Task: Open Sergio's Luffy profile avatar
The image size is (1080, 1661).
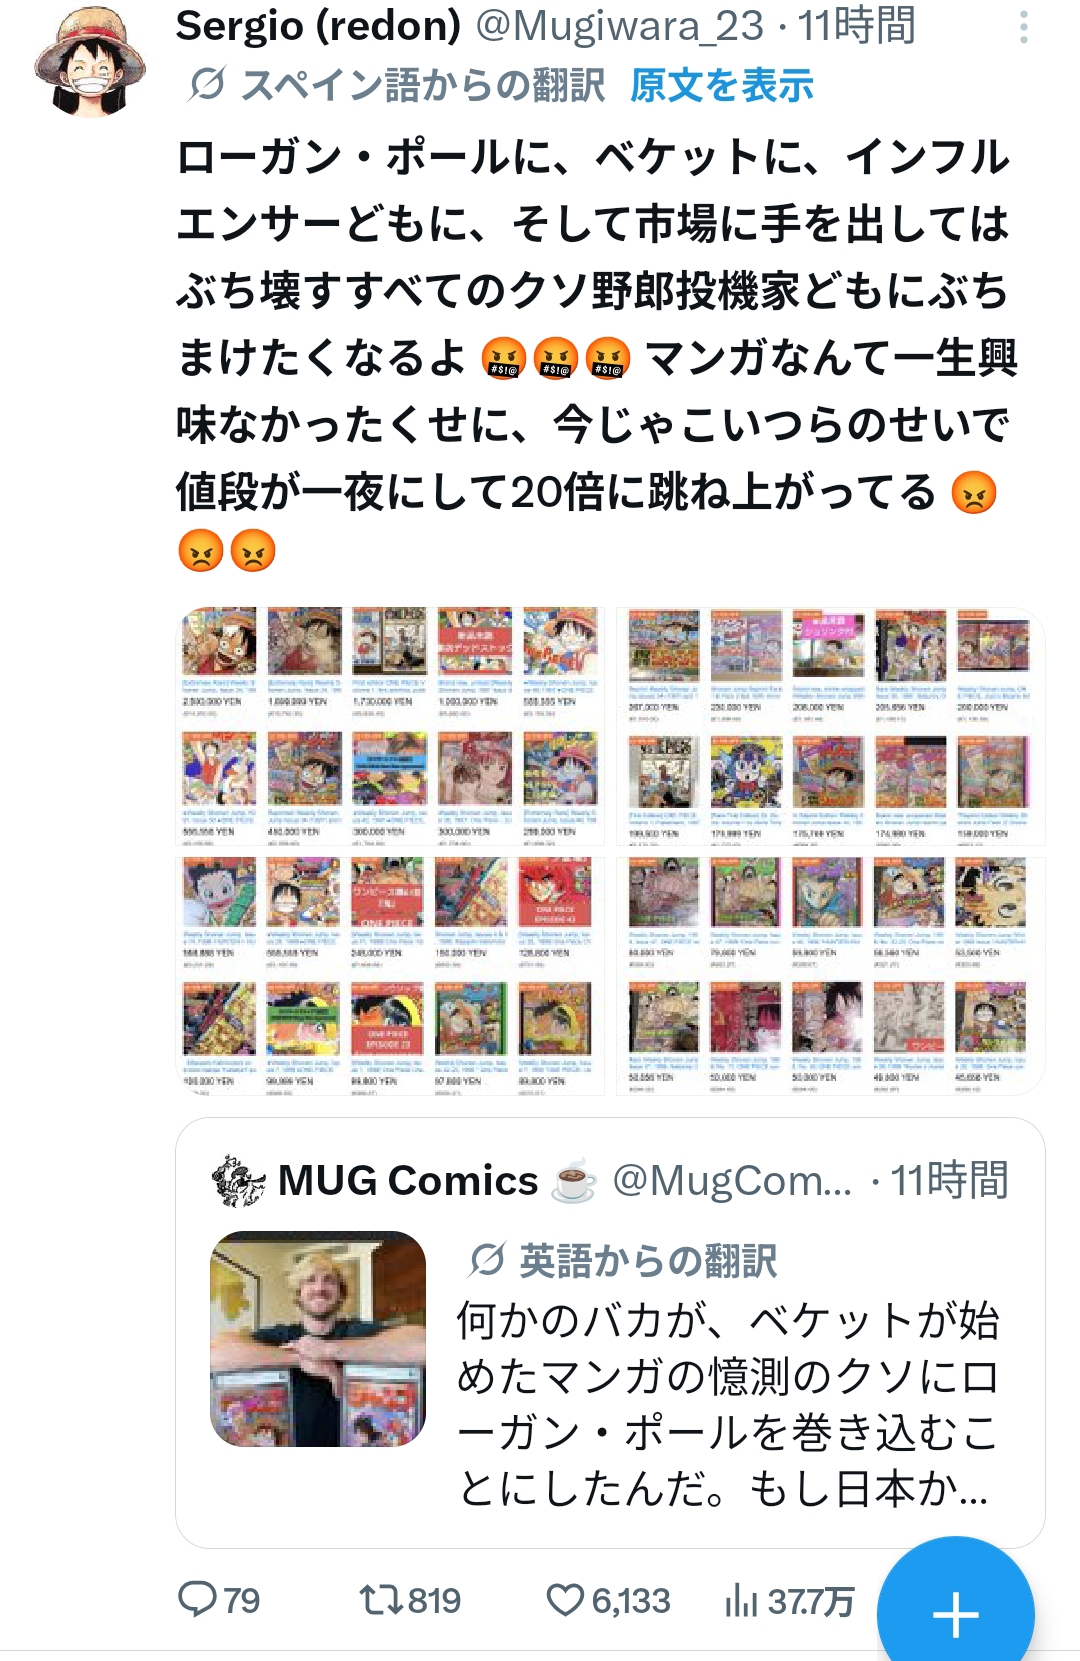Action: click(x=90, y=62)
